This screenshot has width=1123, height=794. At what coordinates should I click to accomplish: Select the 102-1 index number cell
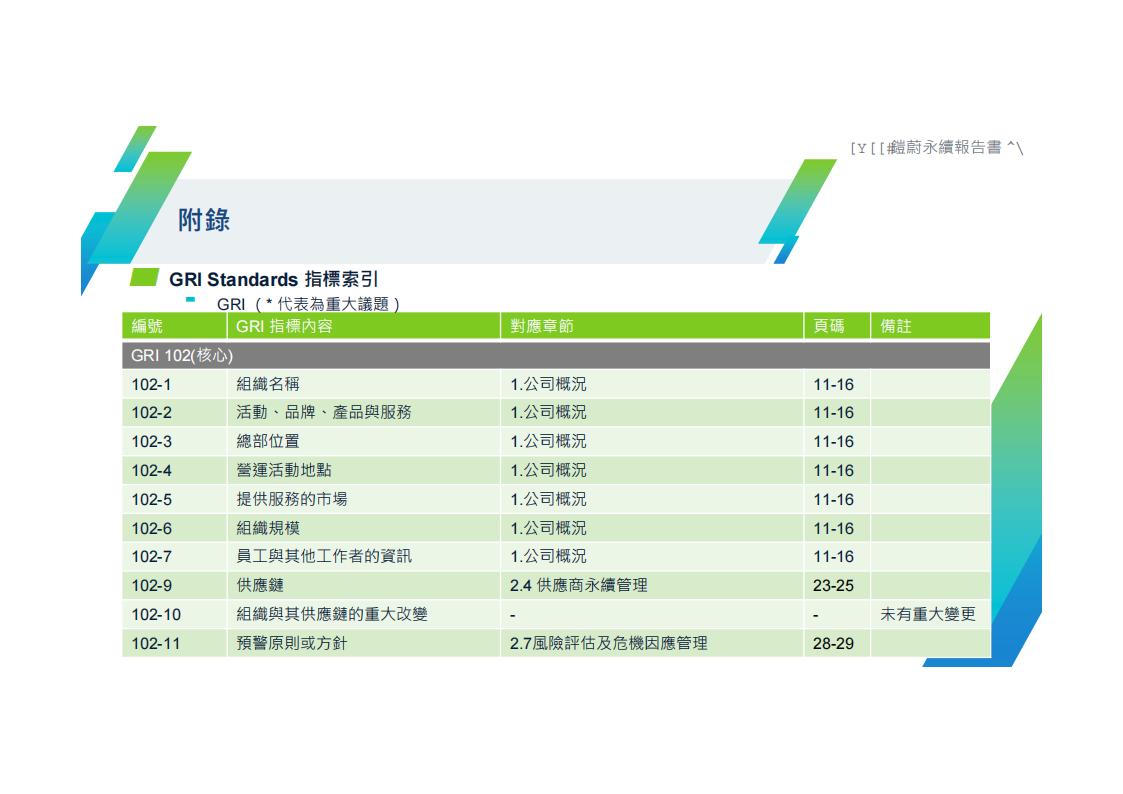[152, 384]
